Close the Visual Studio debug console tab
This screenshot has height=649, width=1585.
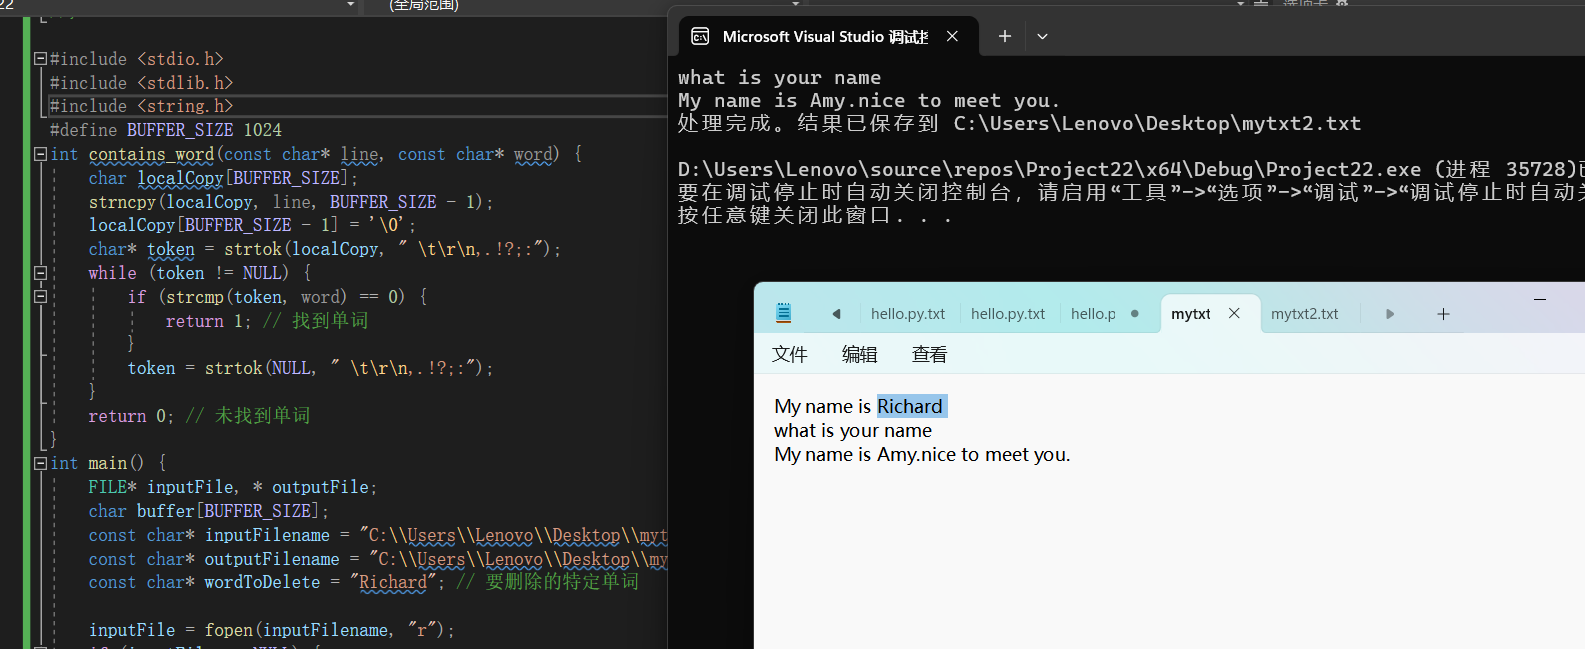click(952, 36)
